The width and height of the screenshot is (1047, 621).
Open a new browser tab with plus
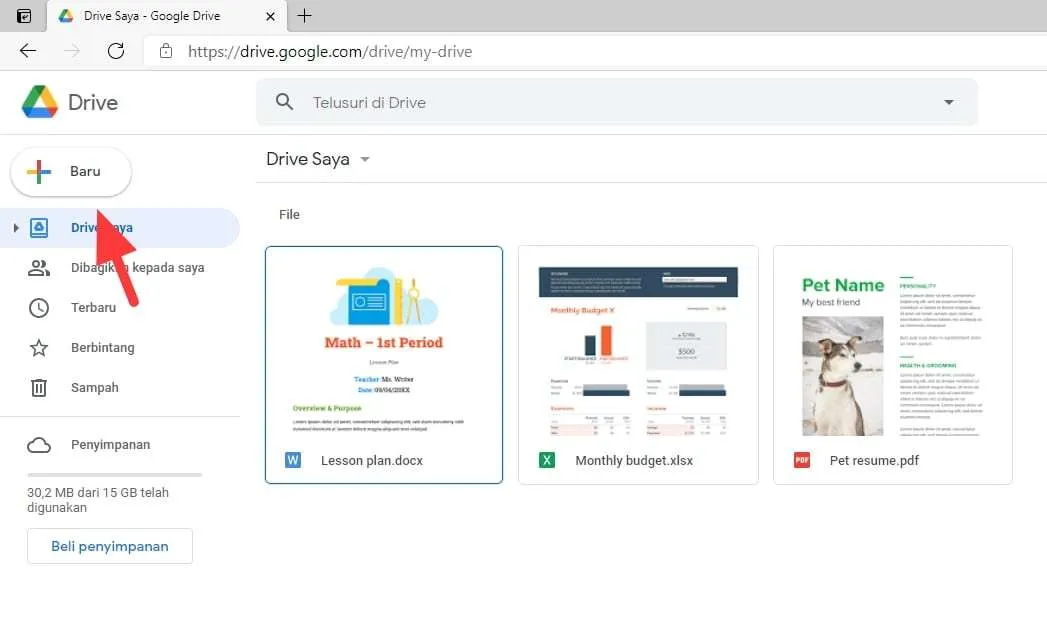click(304, 15)
